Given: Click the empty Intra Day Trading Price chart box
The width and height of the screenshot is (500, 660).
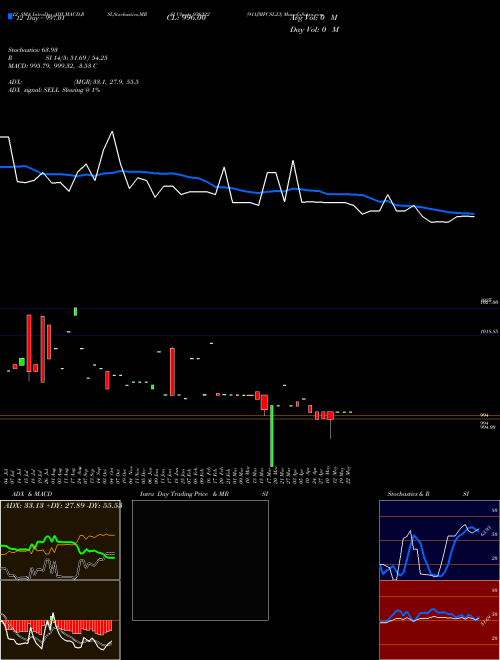Looking at the screenshot, I should point(200,560).
